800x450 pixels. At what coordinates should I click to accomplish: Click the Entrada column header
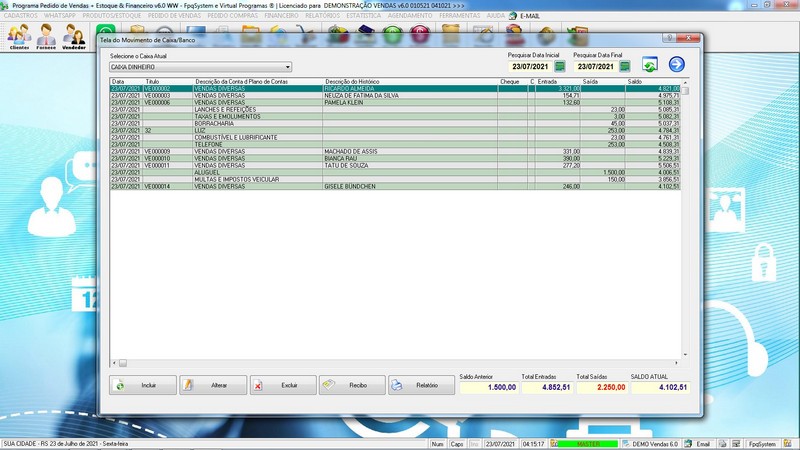(x=558, y=82)
